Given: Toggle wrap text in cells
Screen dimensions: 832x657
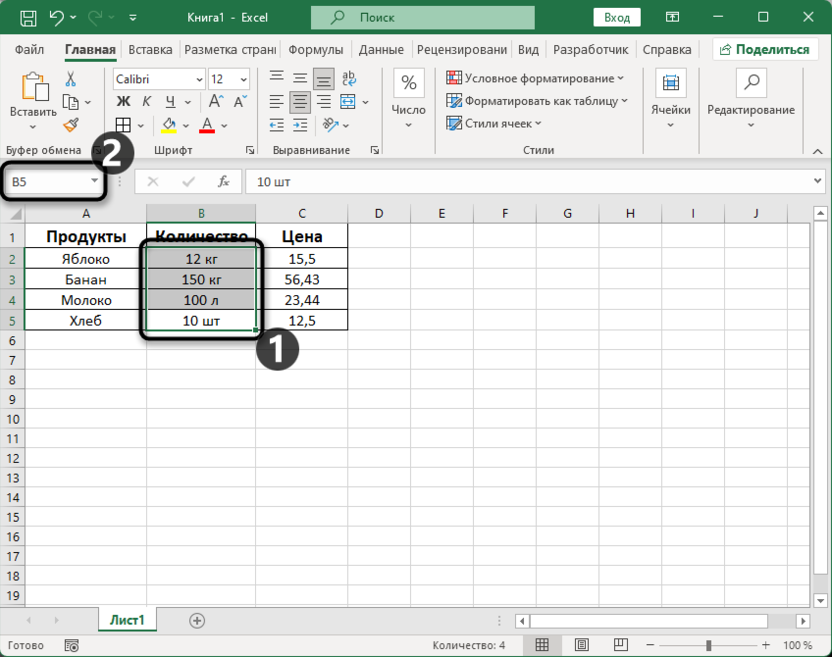Looking at the screenshot, I should tap(349, 79).
